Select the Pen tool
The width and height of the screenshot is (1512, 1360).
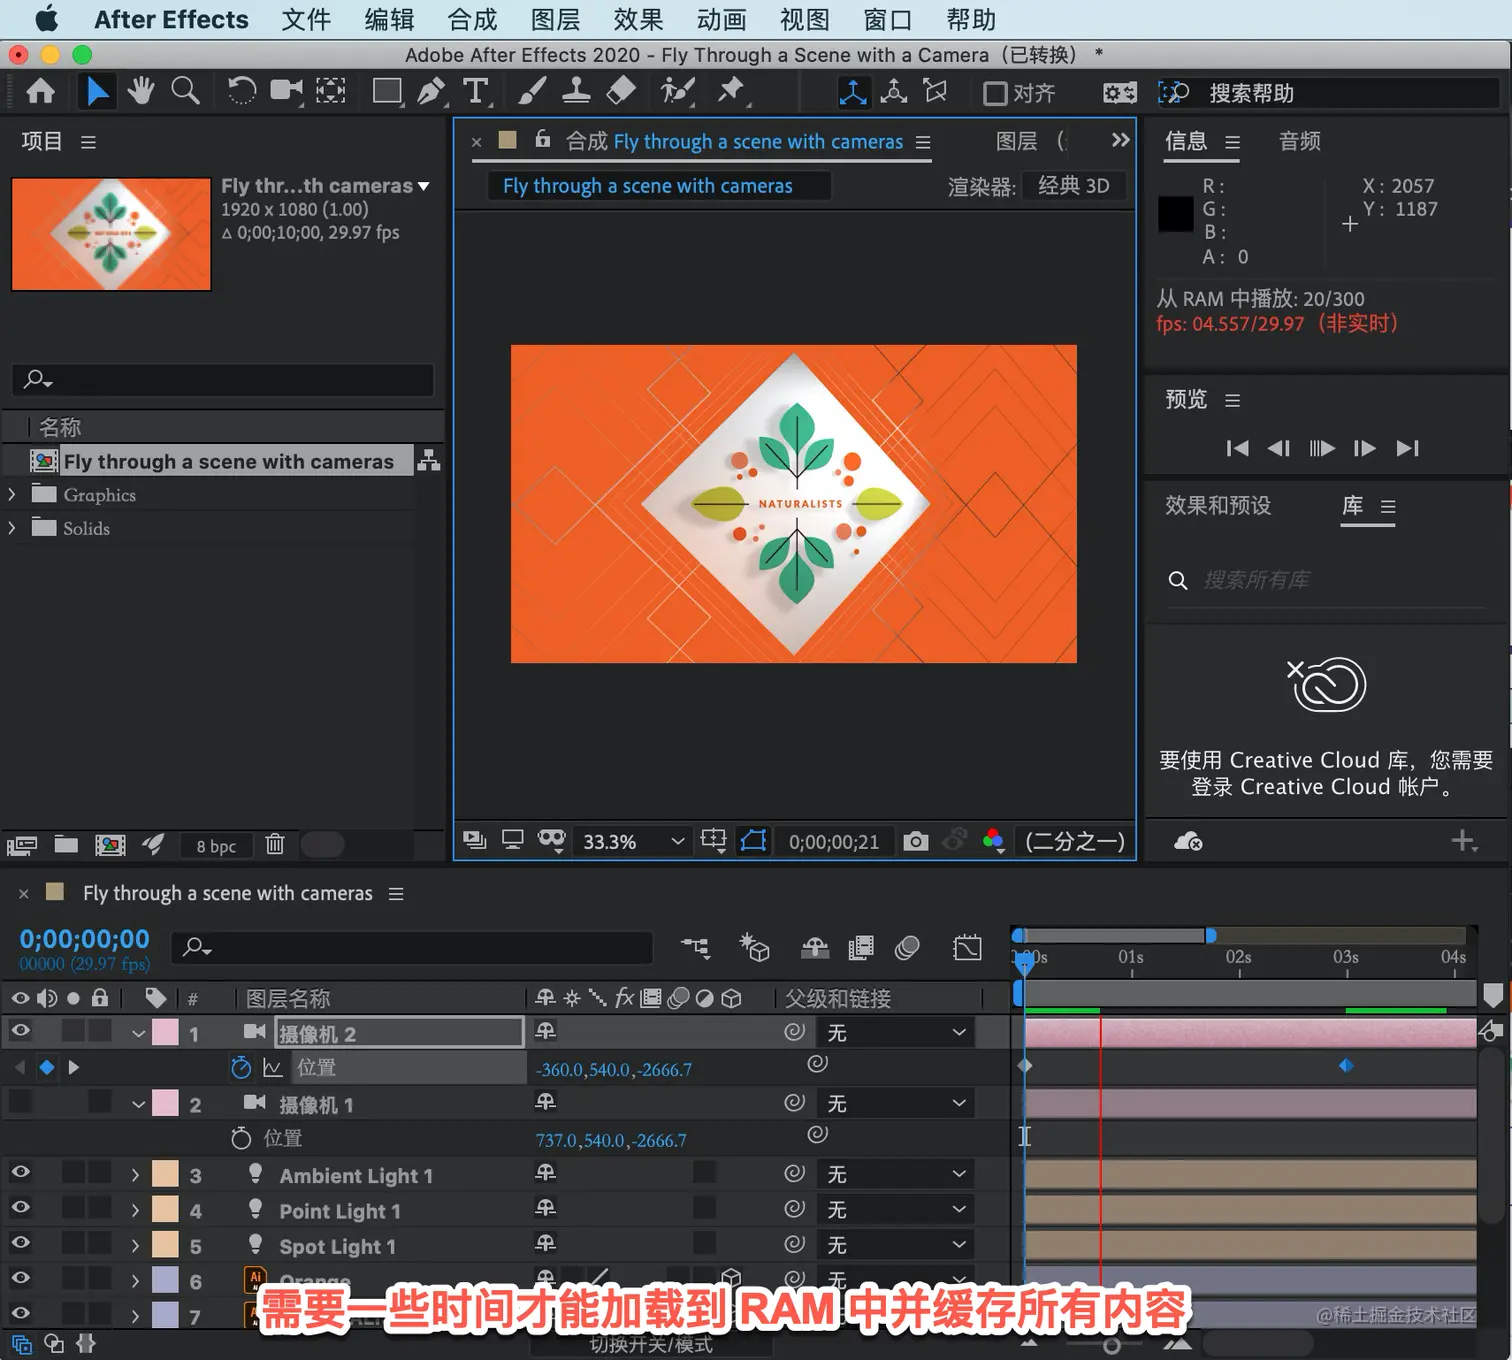pyautogui.click(x=432, y=92)
